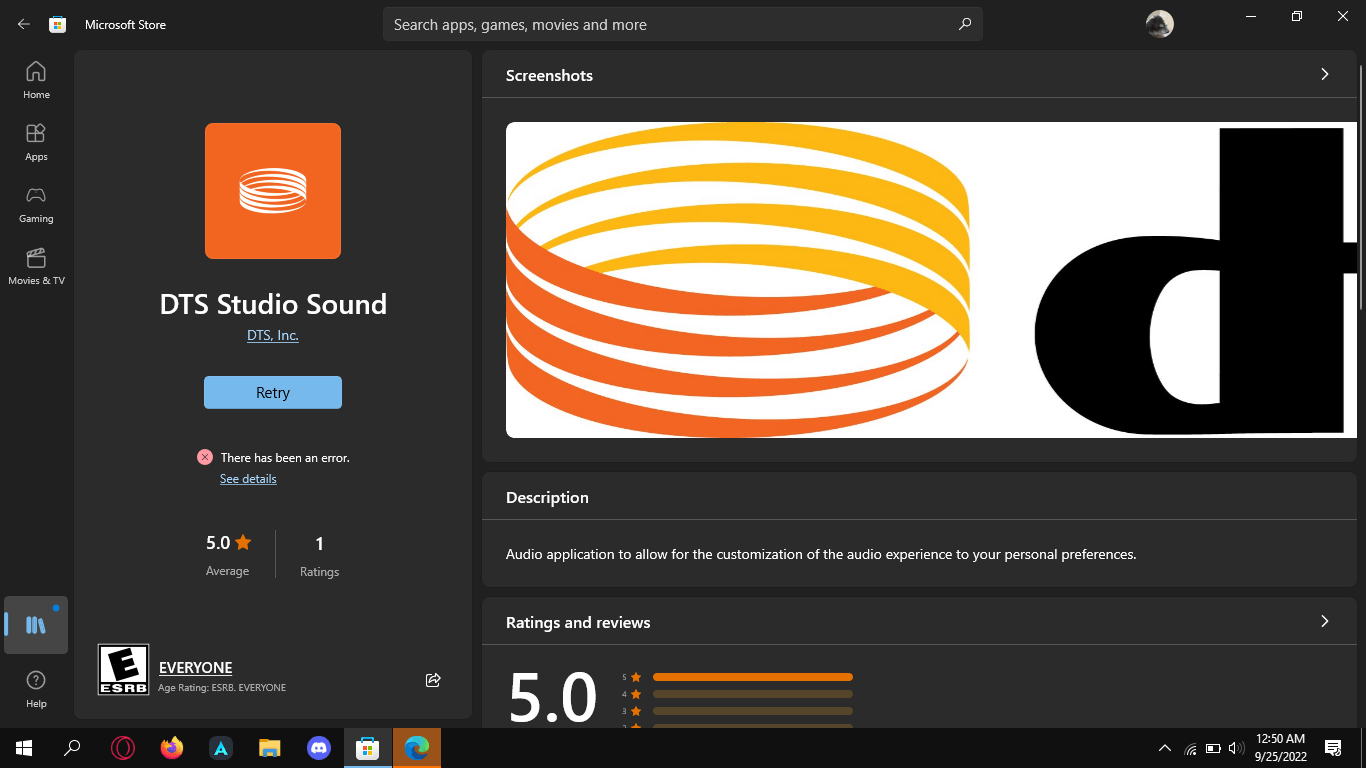1366x768 pixels.
Task: Click the Description heading
Action: [547, 497]
